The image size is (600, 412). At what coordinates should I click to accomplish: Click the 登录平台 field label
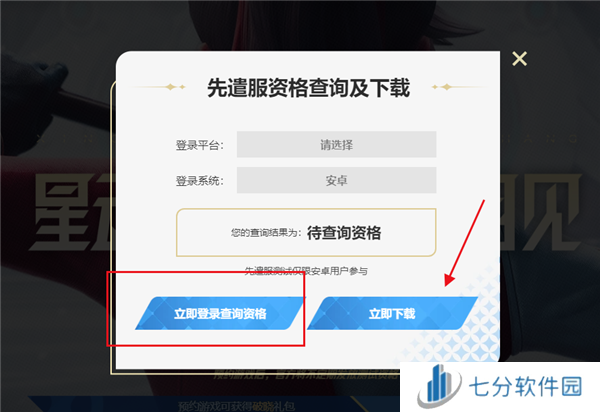199,145
